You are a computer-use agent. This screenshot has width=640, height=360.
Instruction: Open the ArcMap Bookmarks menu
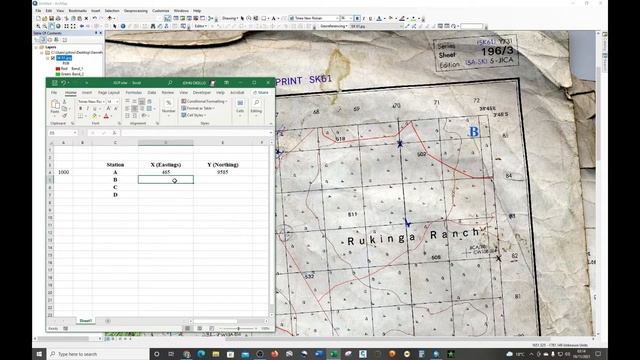(78, 11)
